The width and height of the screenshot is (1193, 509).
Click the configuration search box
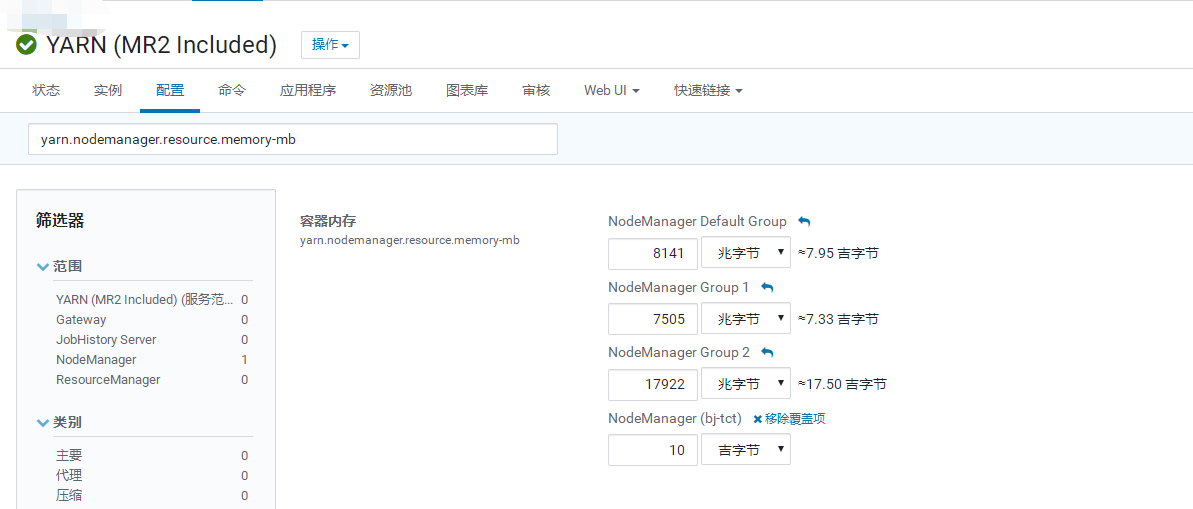[x=293, y=139]
